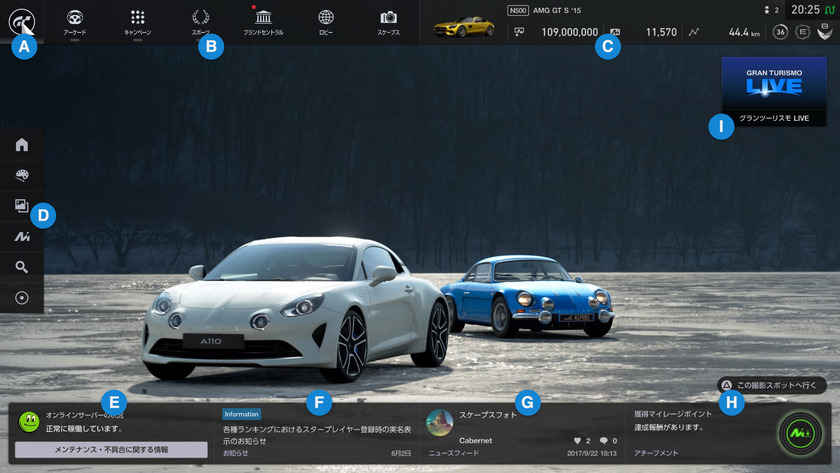
Task: Open the Livery Editor paint palette
Action: pos(21,175)
